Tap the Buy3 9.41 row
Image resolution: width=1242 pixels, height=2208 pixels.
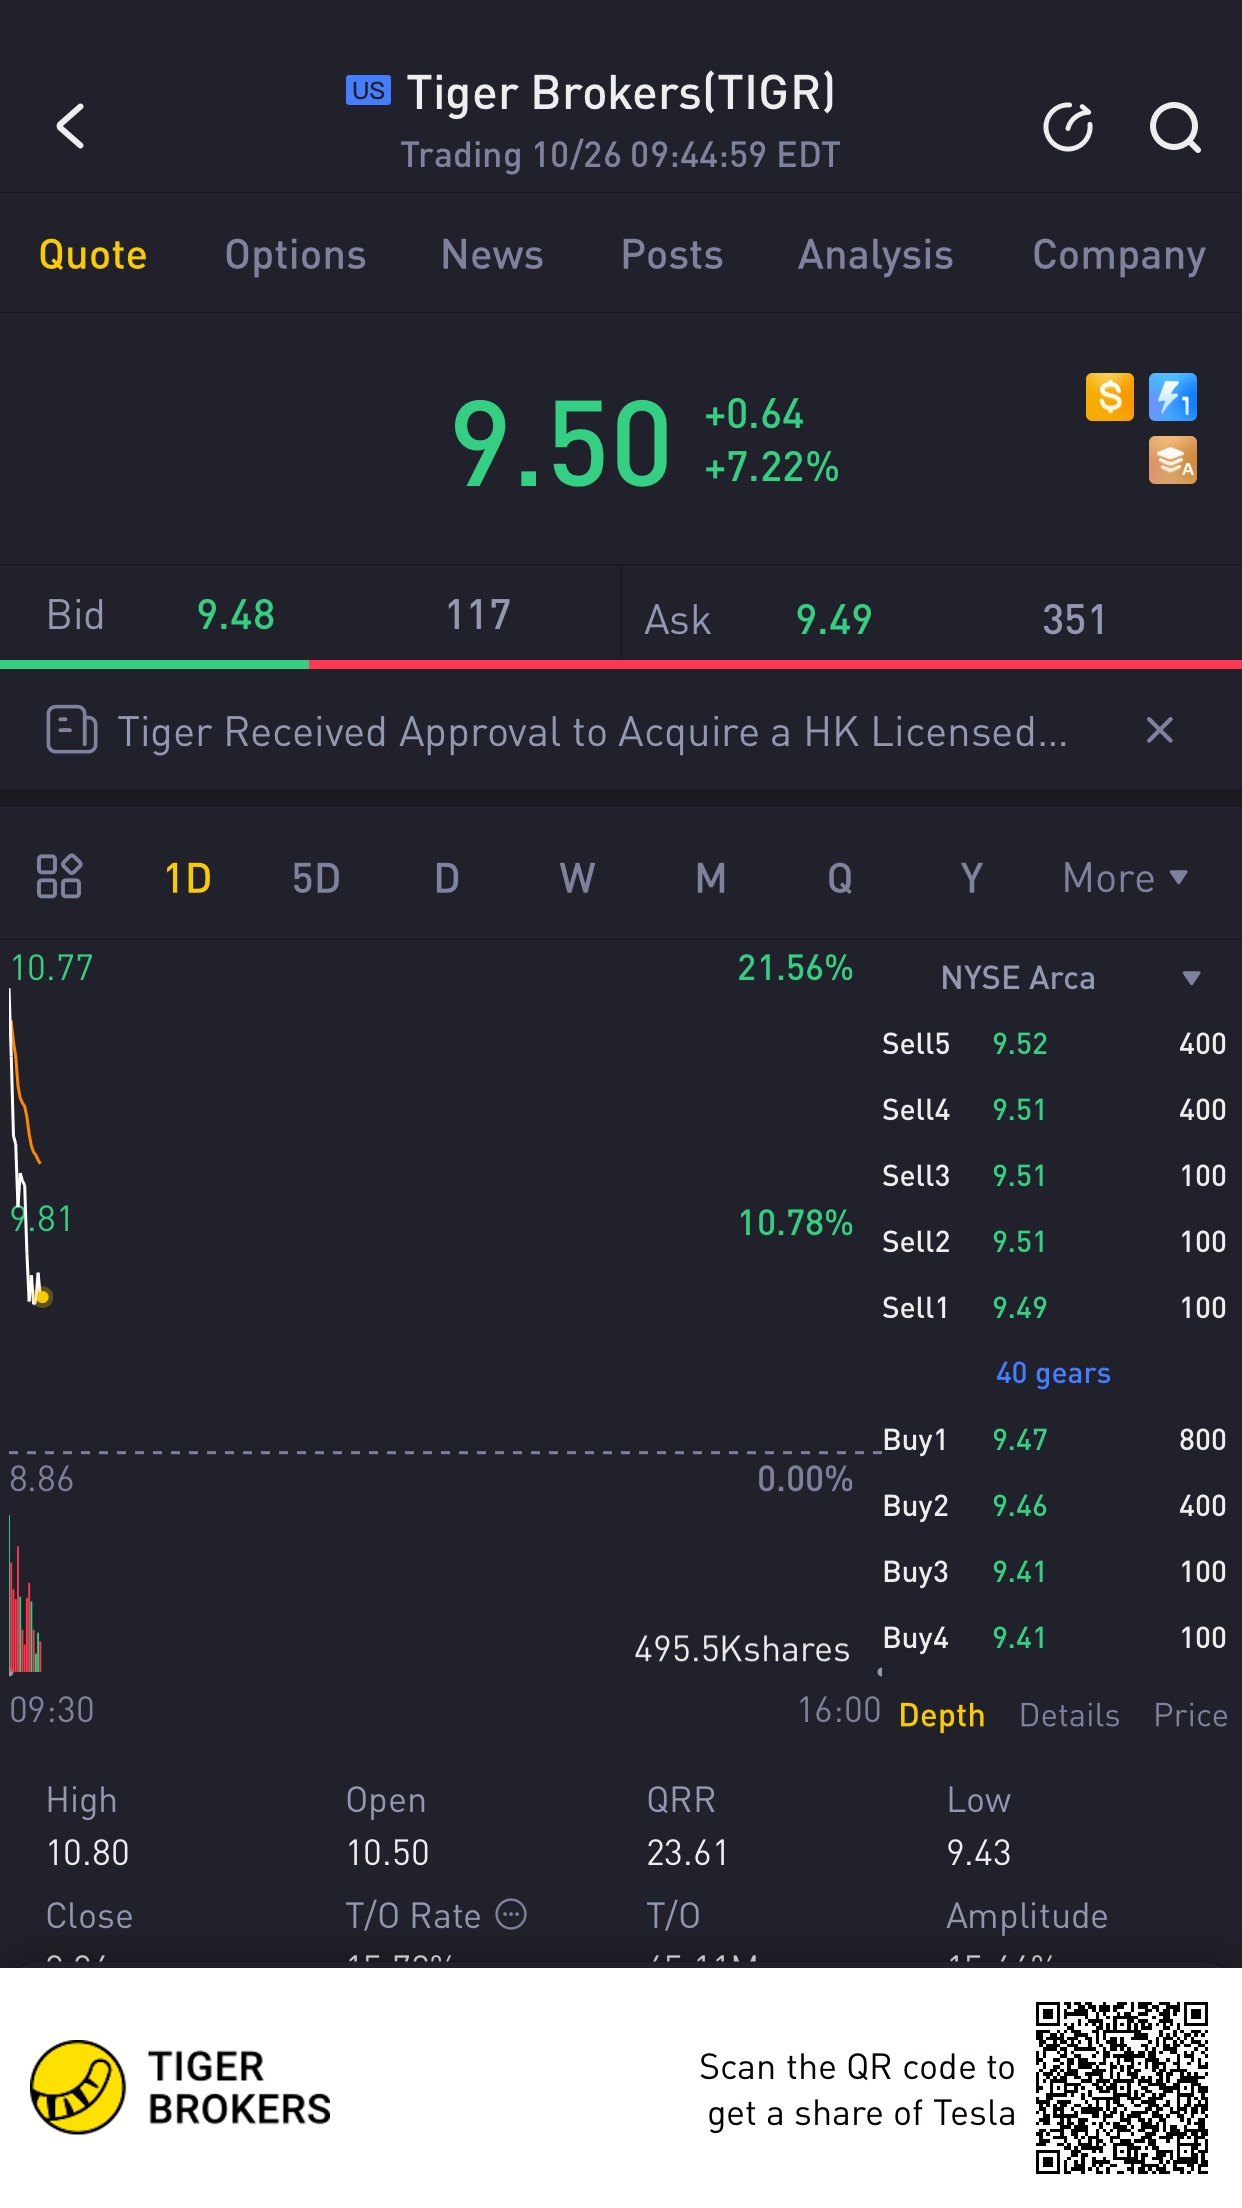tap(1054, 1571)
